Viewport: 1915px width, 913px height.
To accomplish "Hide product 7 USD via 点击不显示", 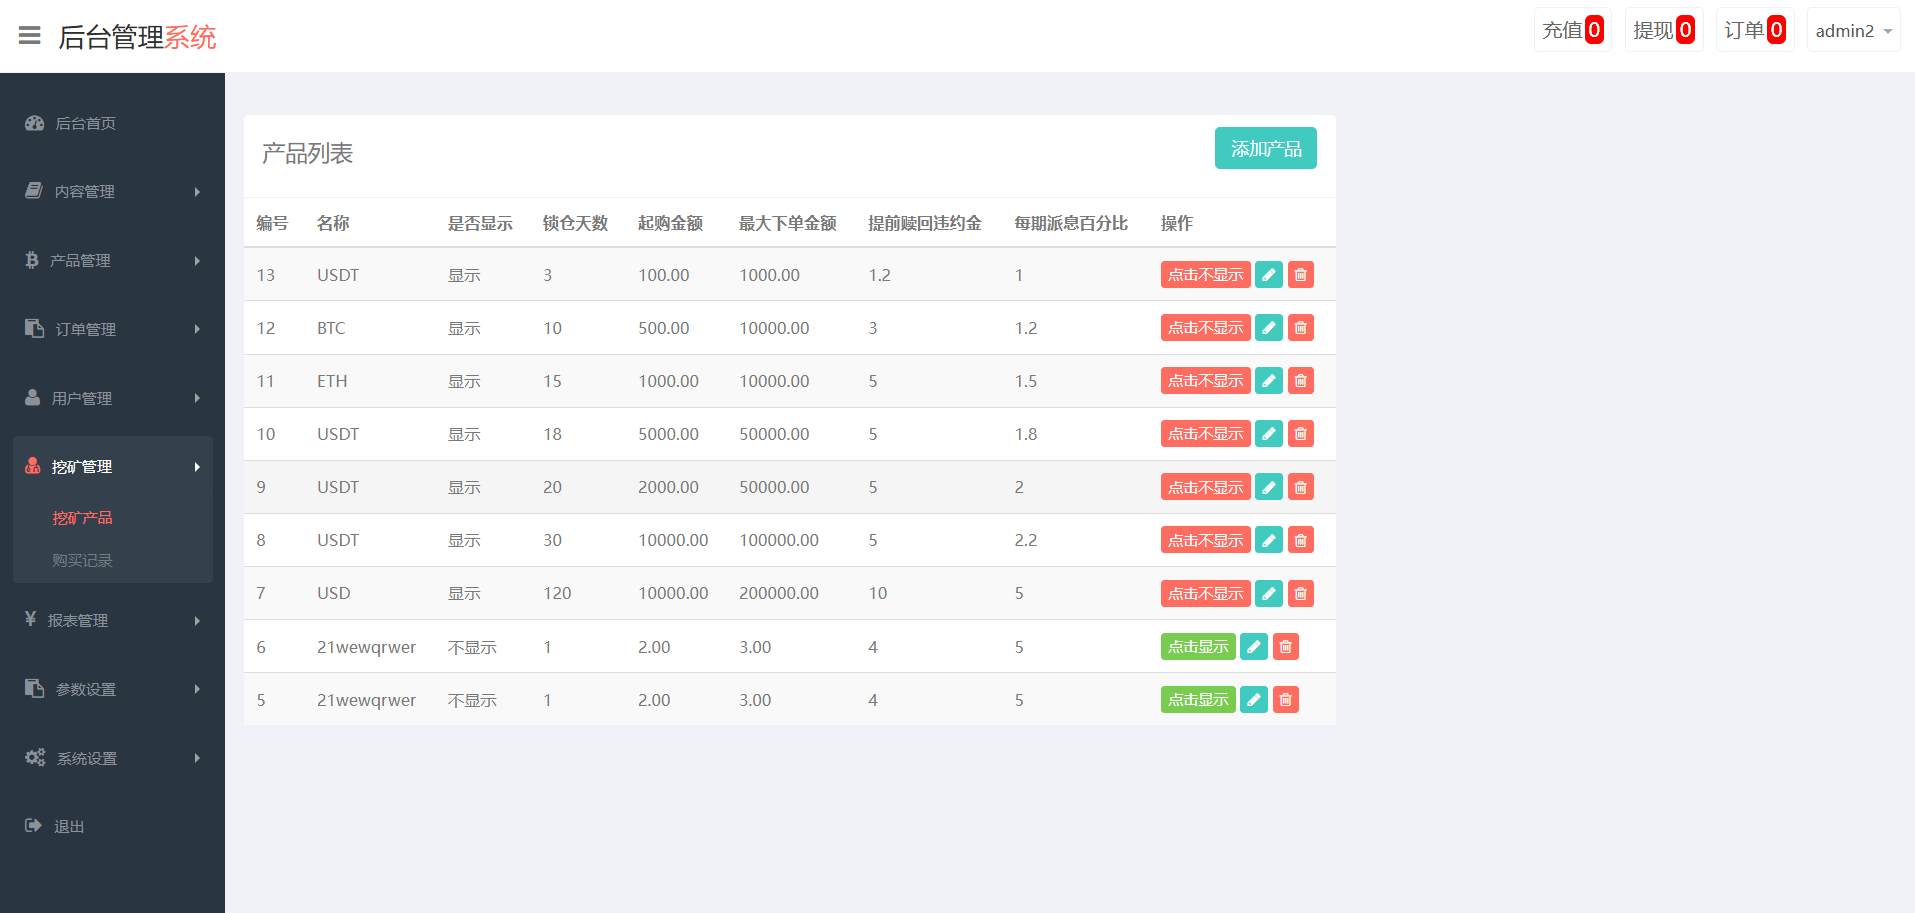I will pyautogui.click(x=1205, y=593).
